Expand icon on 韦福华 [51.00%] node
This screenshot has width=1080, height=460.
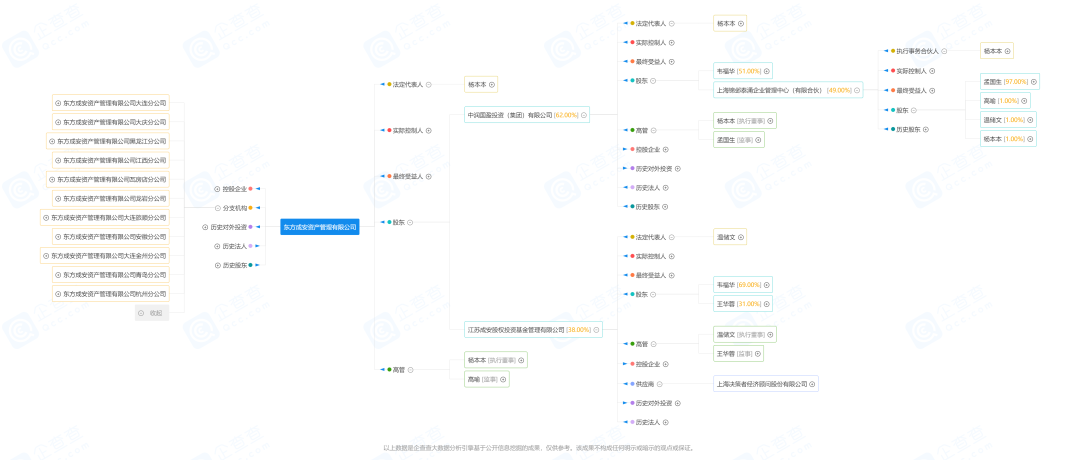[766, 71]
